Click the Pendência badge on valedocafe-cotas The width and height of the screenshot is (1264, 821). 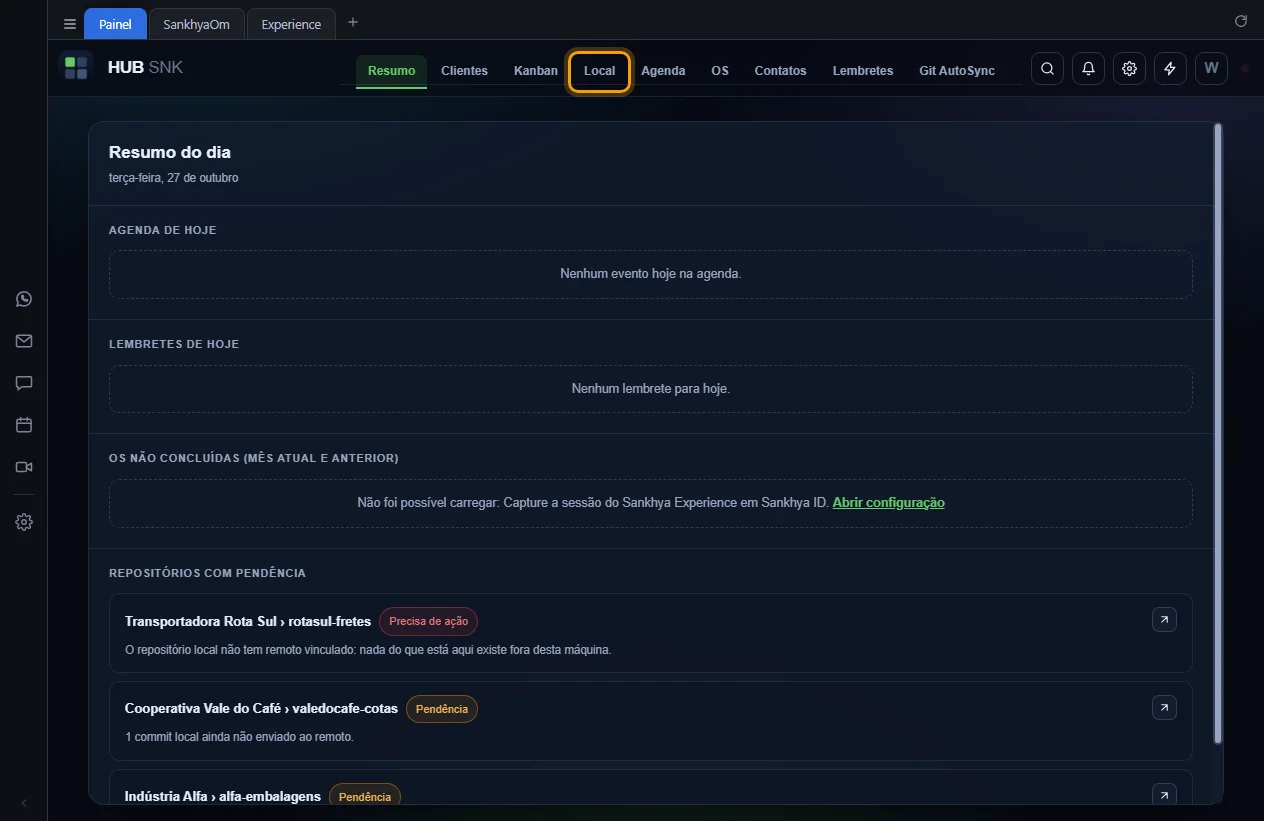442,709
